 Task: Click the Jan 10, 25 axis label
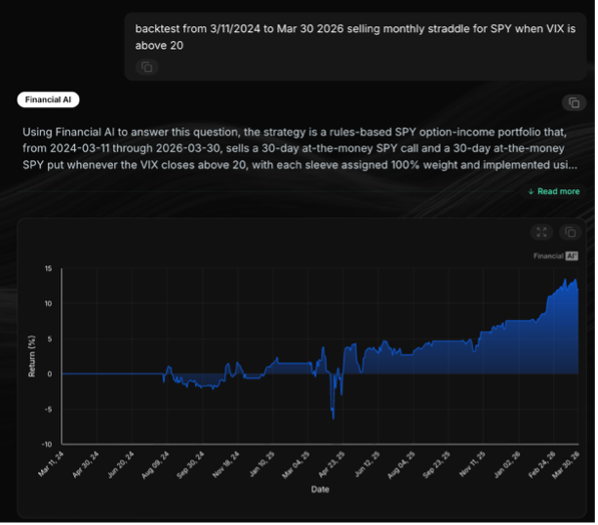[262, 464]
